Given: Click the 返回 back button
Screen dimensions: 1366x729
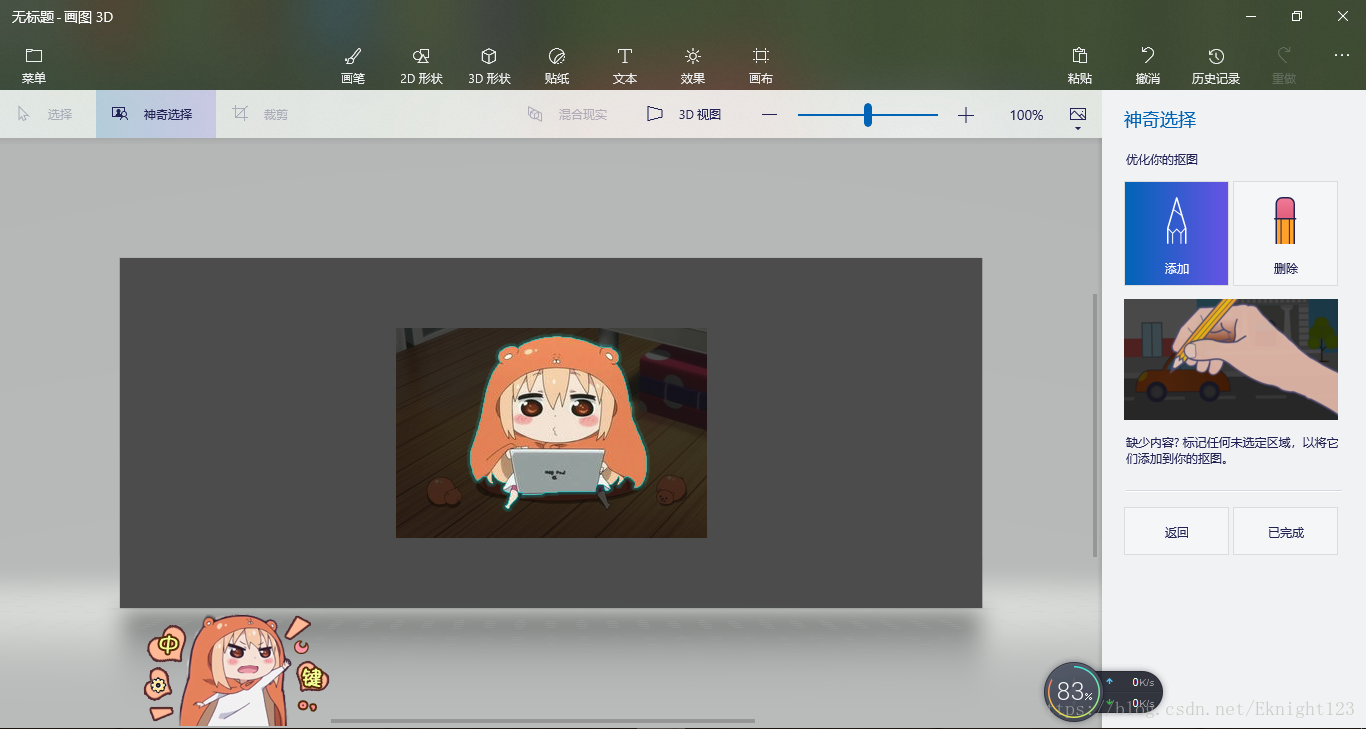Looking at the screenshot, I should tap(1176, 531).
